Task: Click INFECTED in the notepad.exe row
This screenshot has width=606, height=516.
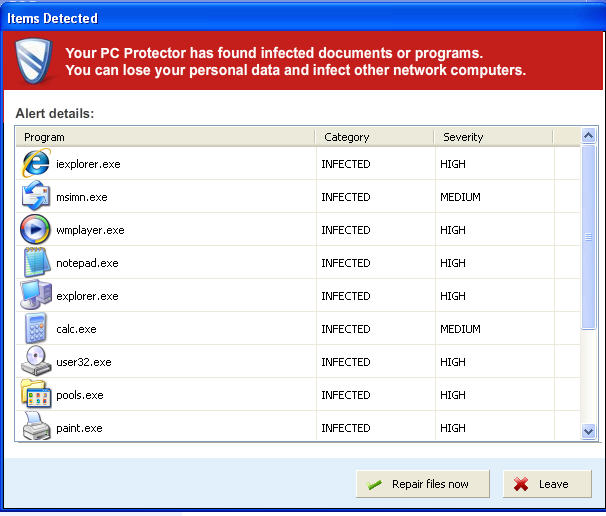Action: (x=346, y=263)
